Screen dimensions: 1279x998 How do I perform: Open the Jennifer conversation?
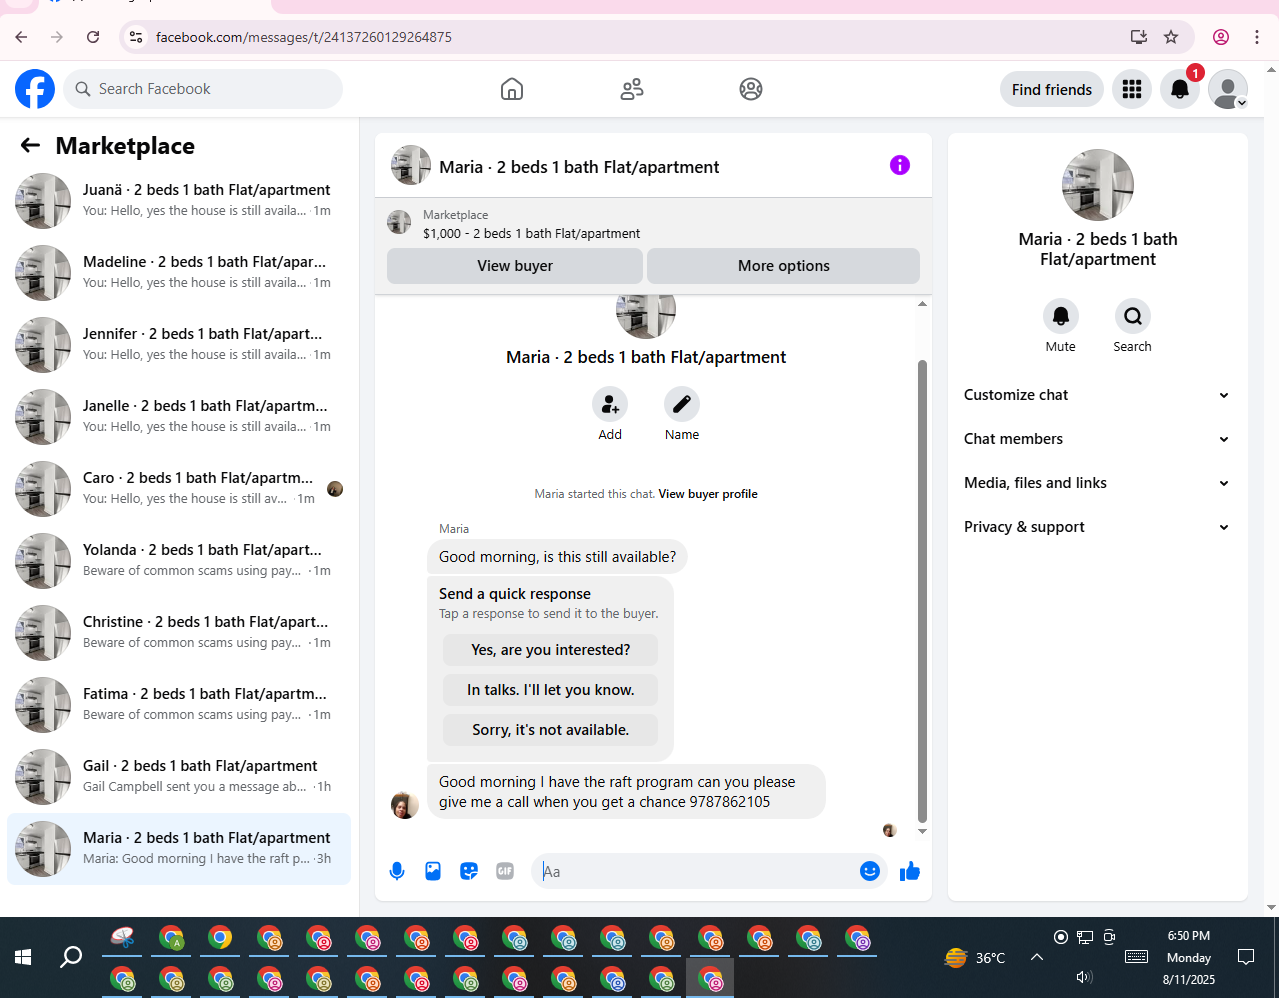179,344
